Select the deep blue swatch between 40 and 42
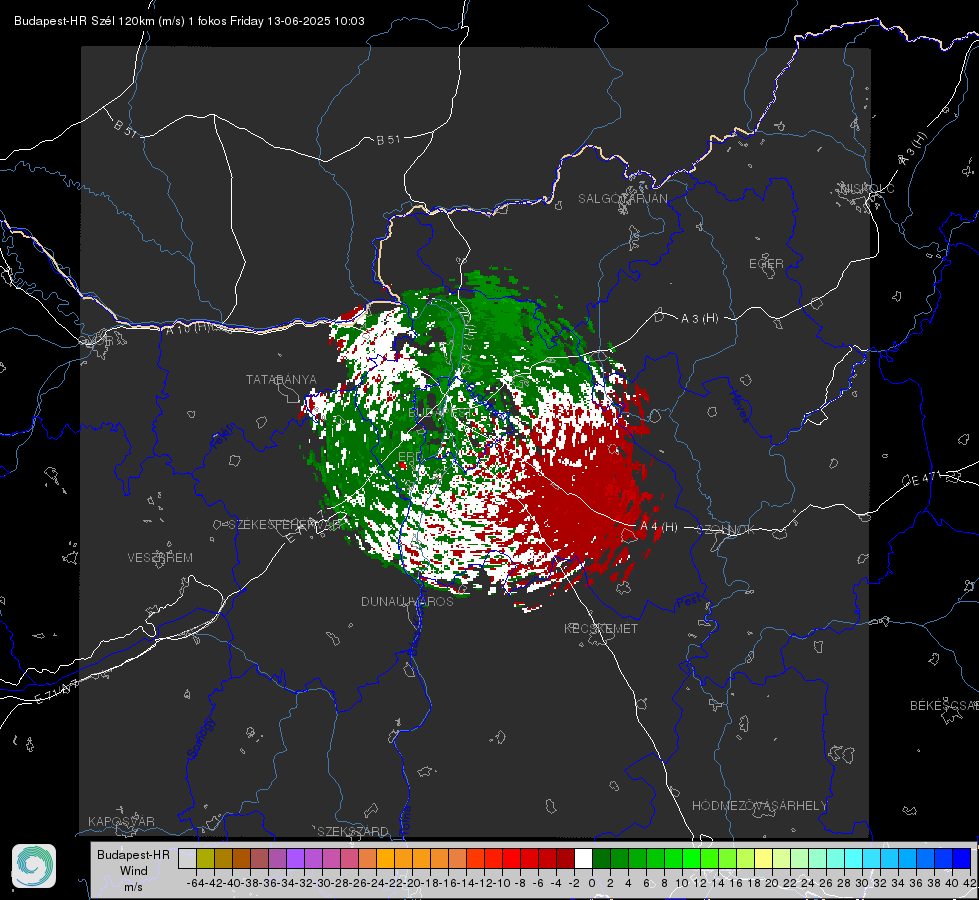The width and height of the screenshot is (979, 900). 961,858
